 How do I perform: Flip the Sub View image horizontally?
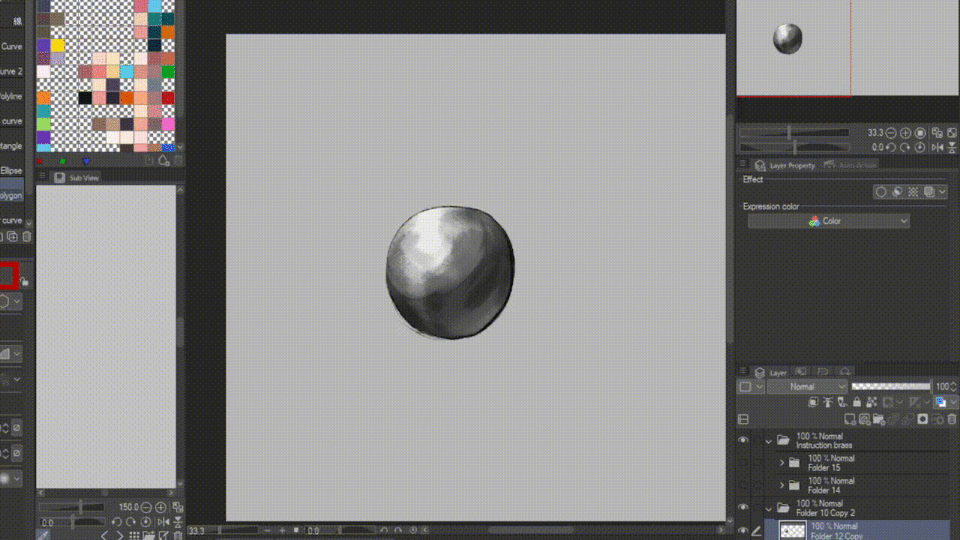[163, 522]
